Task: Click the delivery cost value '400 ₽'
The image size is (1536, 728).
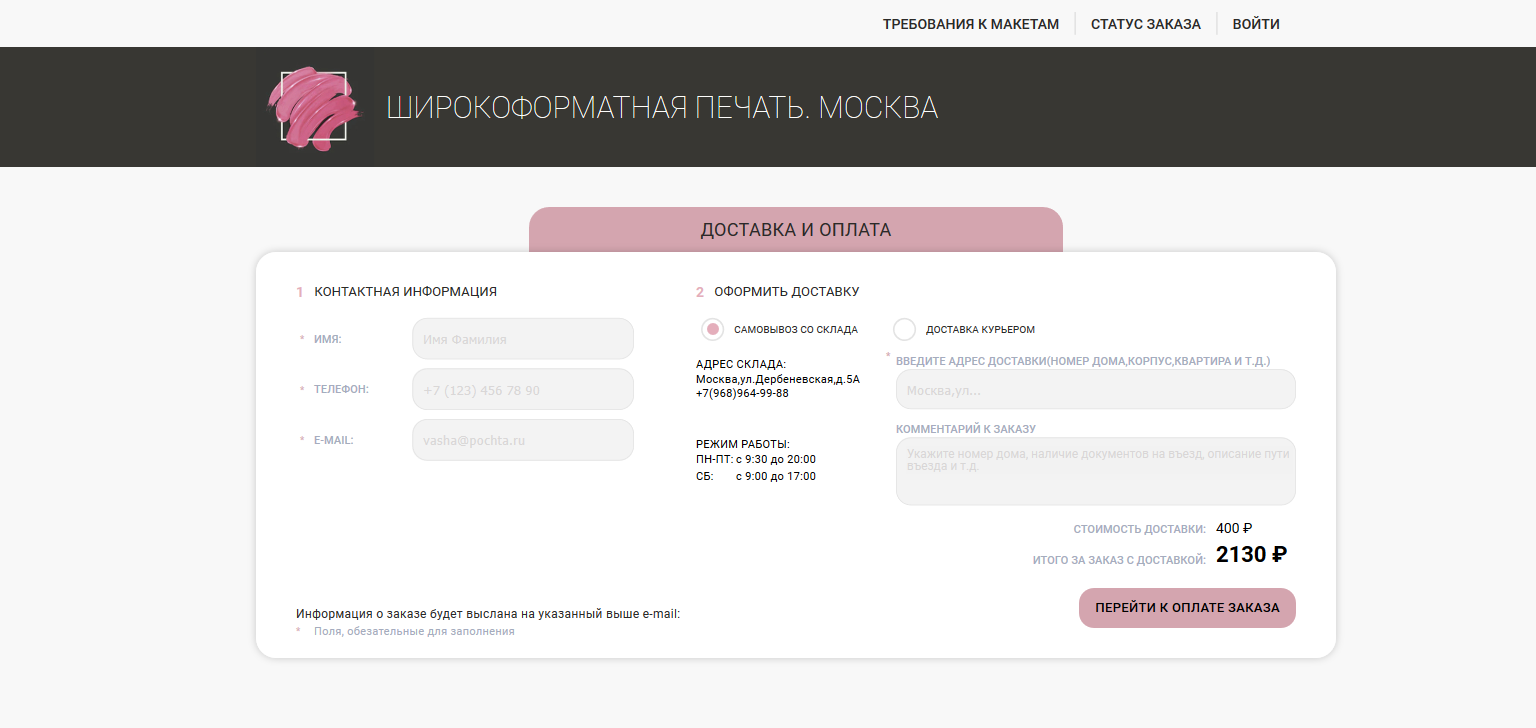Action: pos(1232,527)
